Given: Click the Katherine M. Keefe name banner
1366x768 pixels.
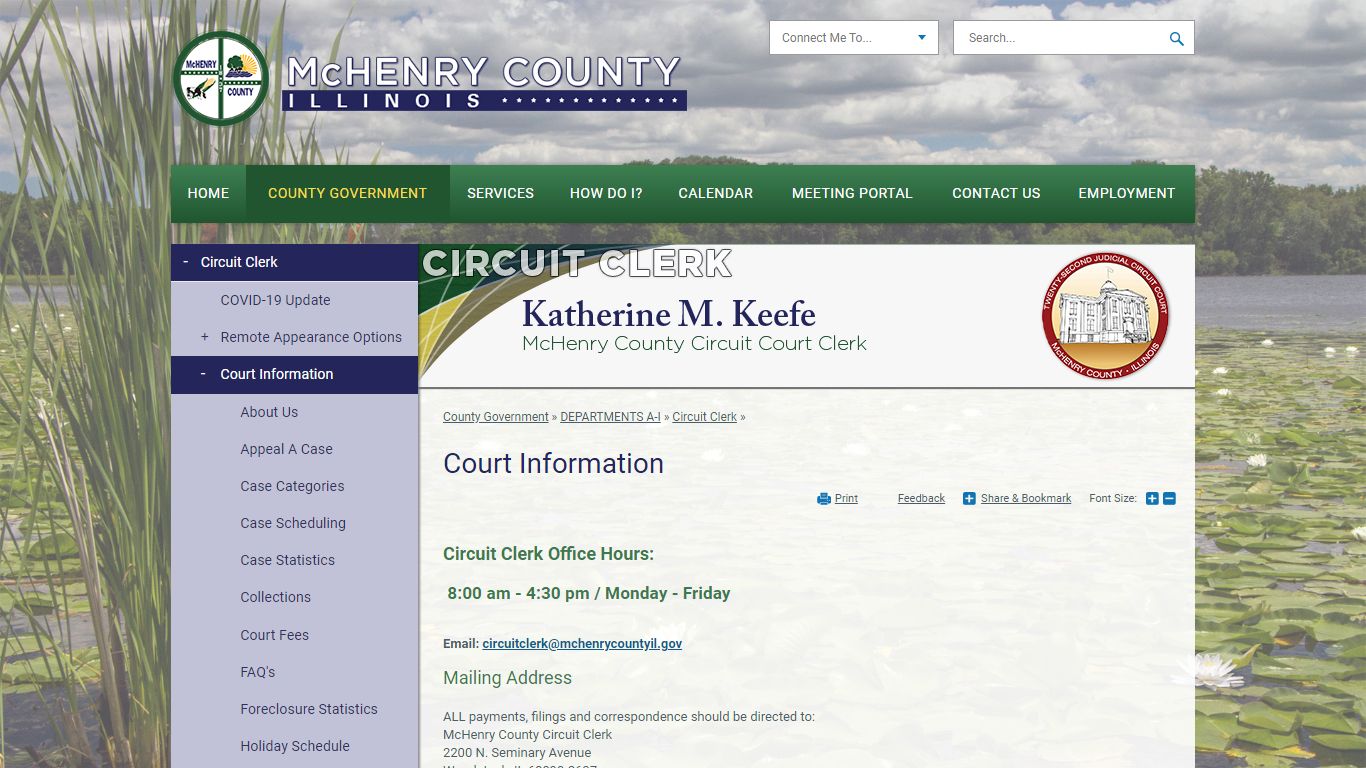Looking at the screenshot, I should 669,315.
